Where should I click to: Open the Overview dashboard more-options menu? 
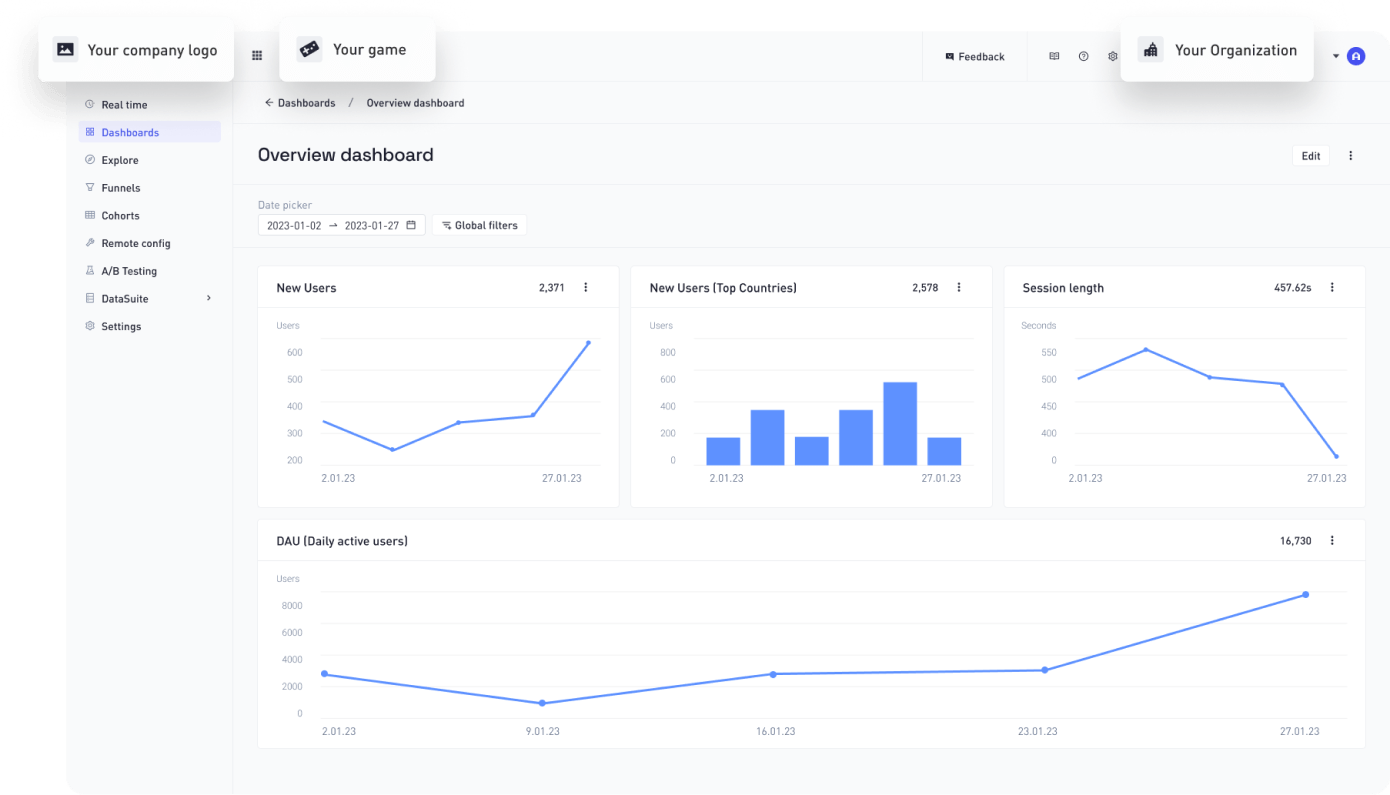tap(1351, 156)
